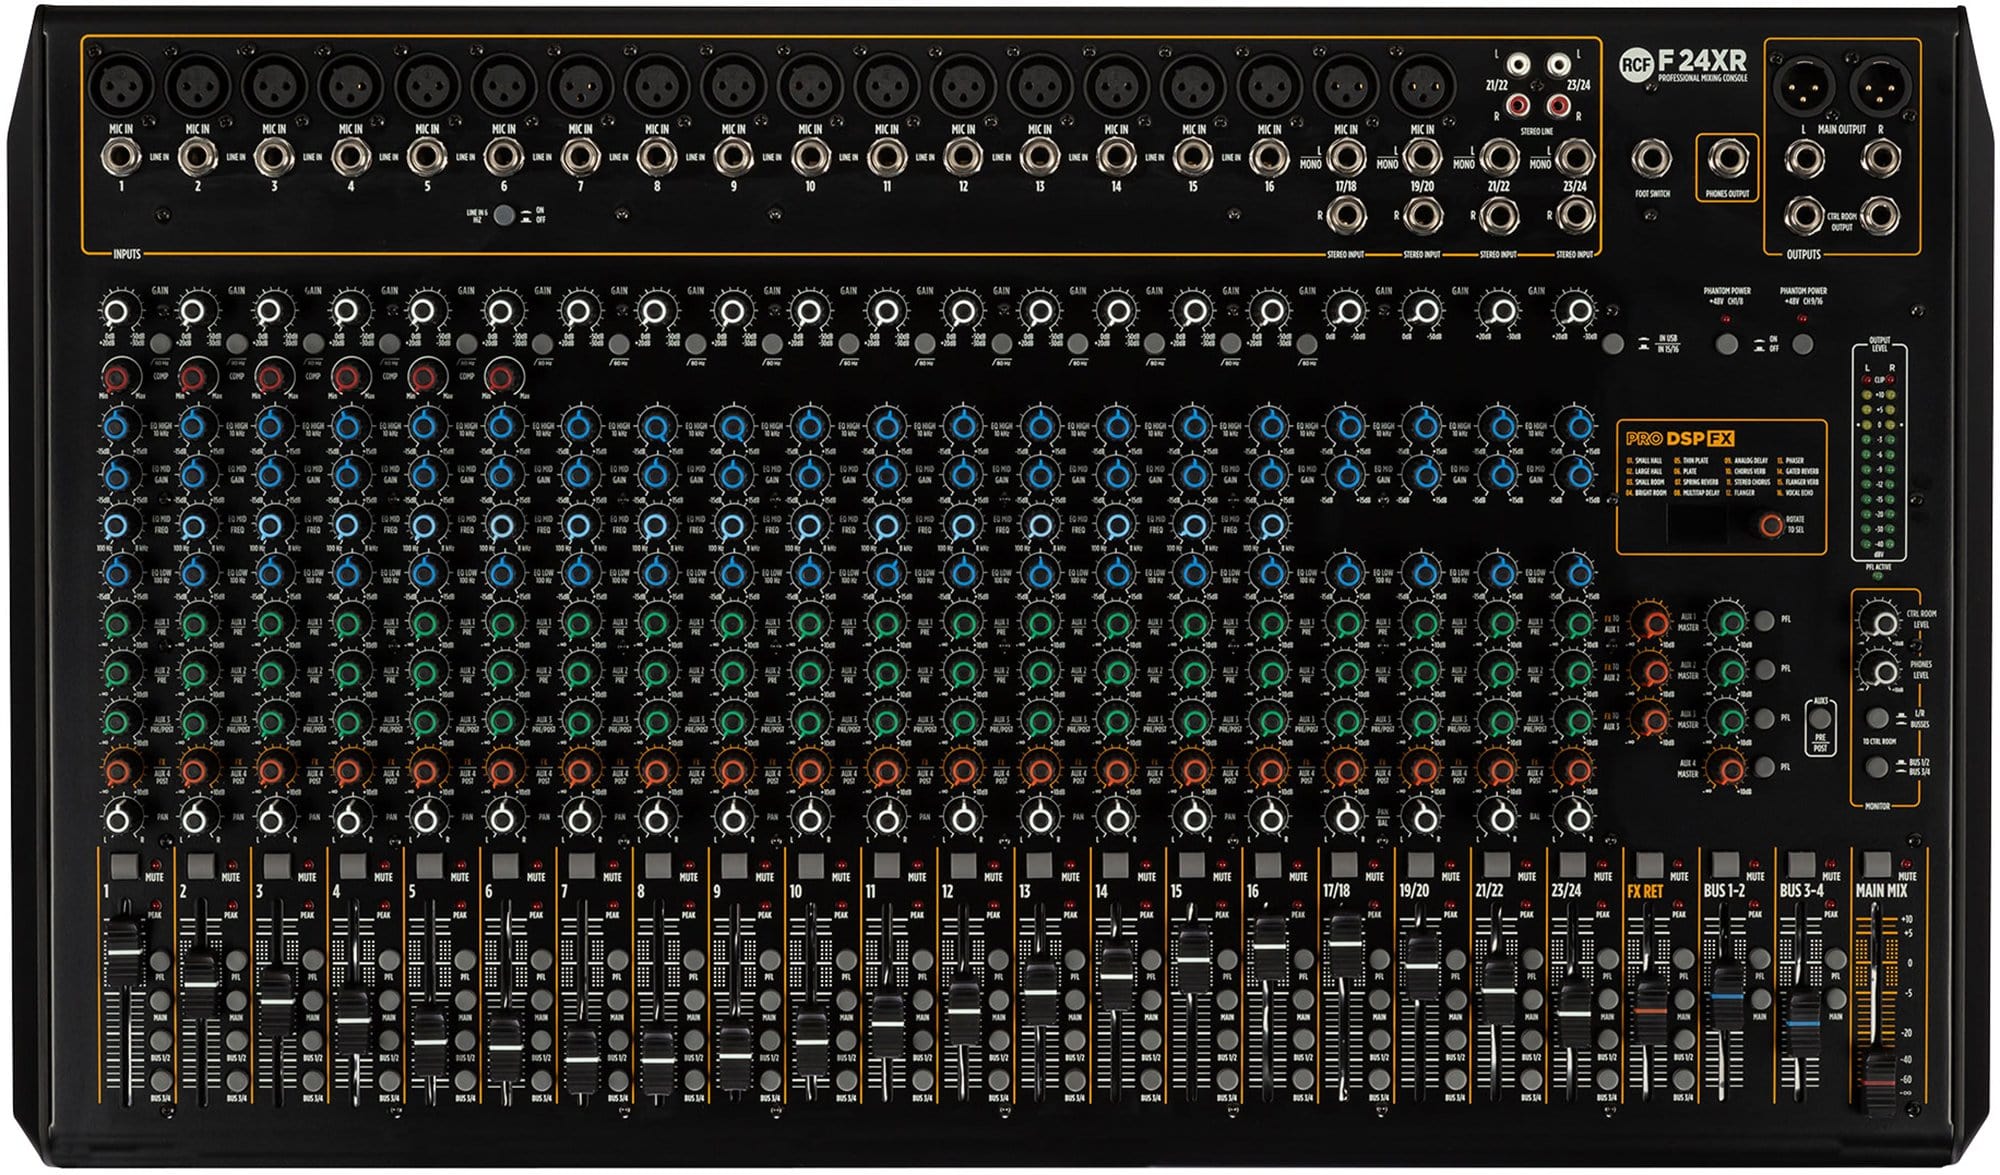Screen dimensions: 2000x1175
Task: Toggle the IN USB / IN 15/16 switch
Action: 1612,344
